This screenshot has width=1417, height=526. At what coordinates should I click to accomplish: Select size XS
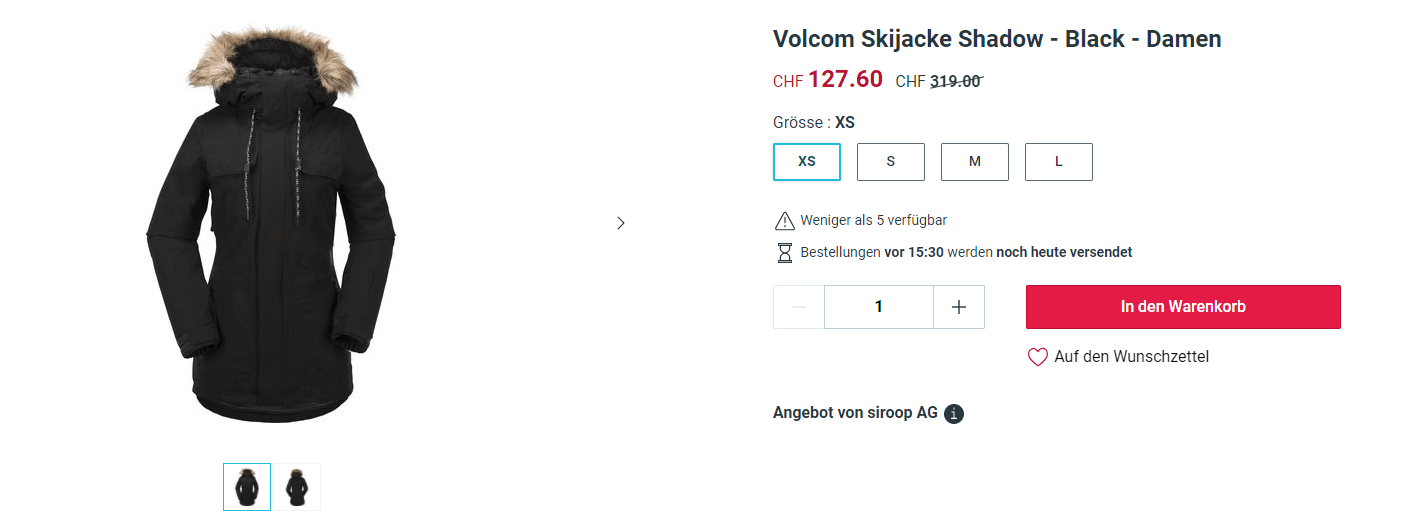(807, 162)
